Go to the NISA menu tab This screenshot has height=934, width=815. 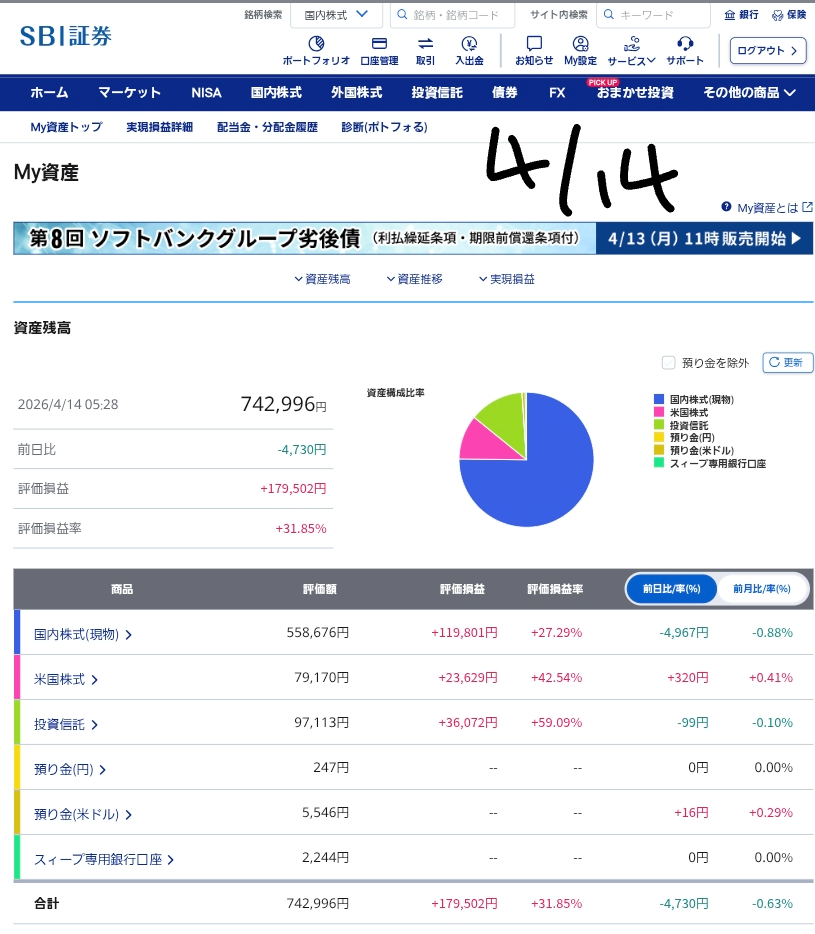[x=206, y=93]
